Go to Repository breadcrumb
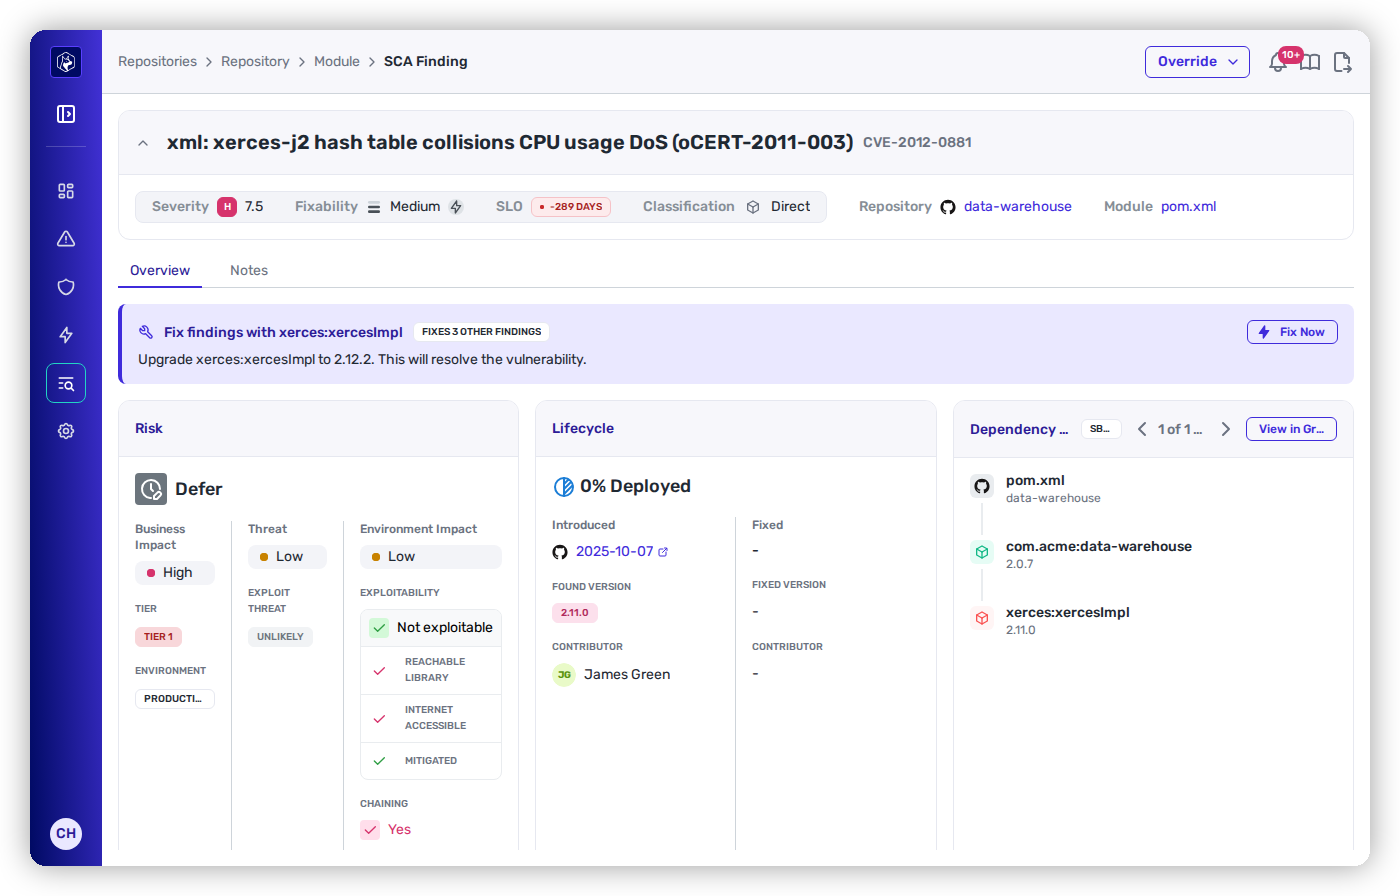The height and width of the screenshot is (896, 1400). (255, 62)
